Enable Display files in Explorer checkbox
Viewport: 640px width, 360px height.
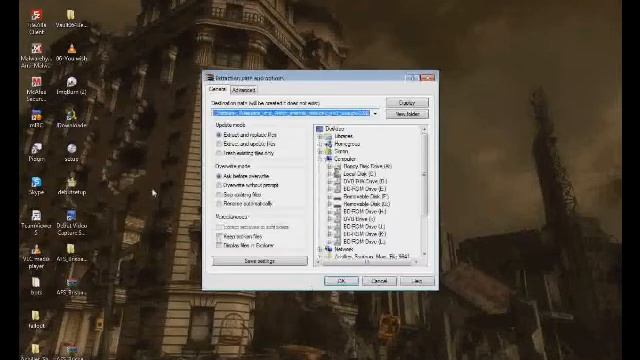pos(219,245)
